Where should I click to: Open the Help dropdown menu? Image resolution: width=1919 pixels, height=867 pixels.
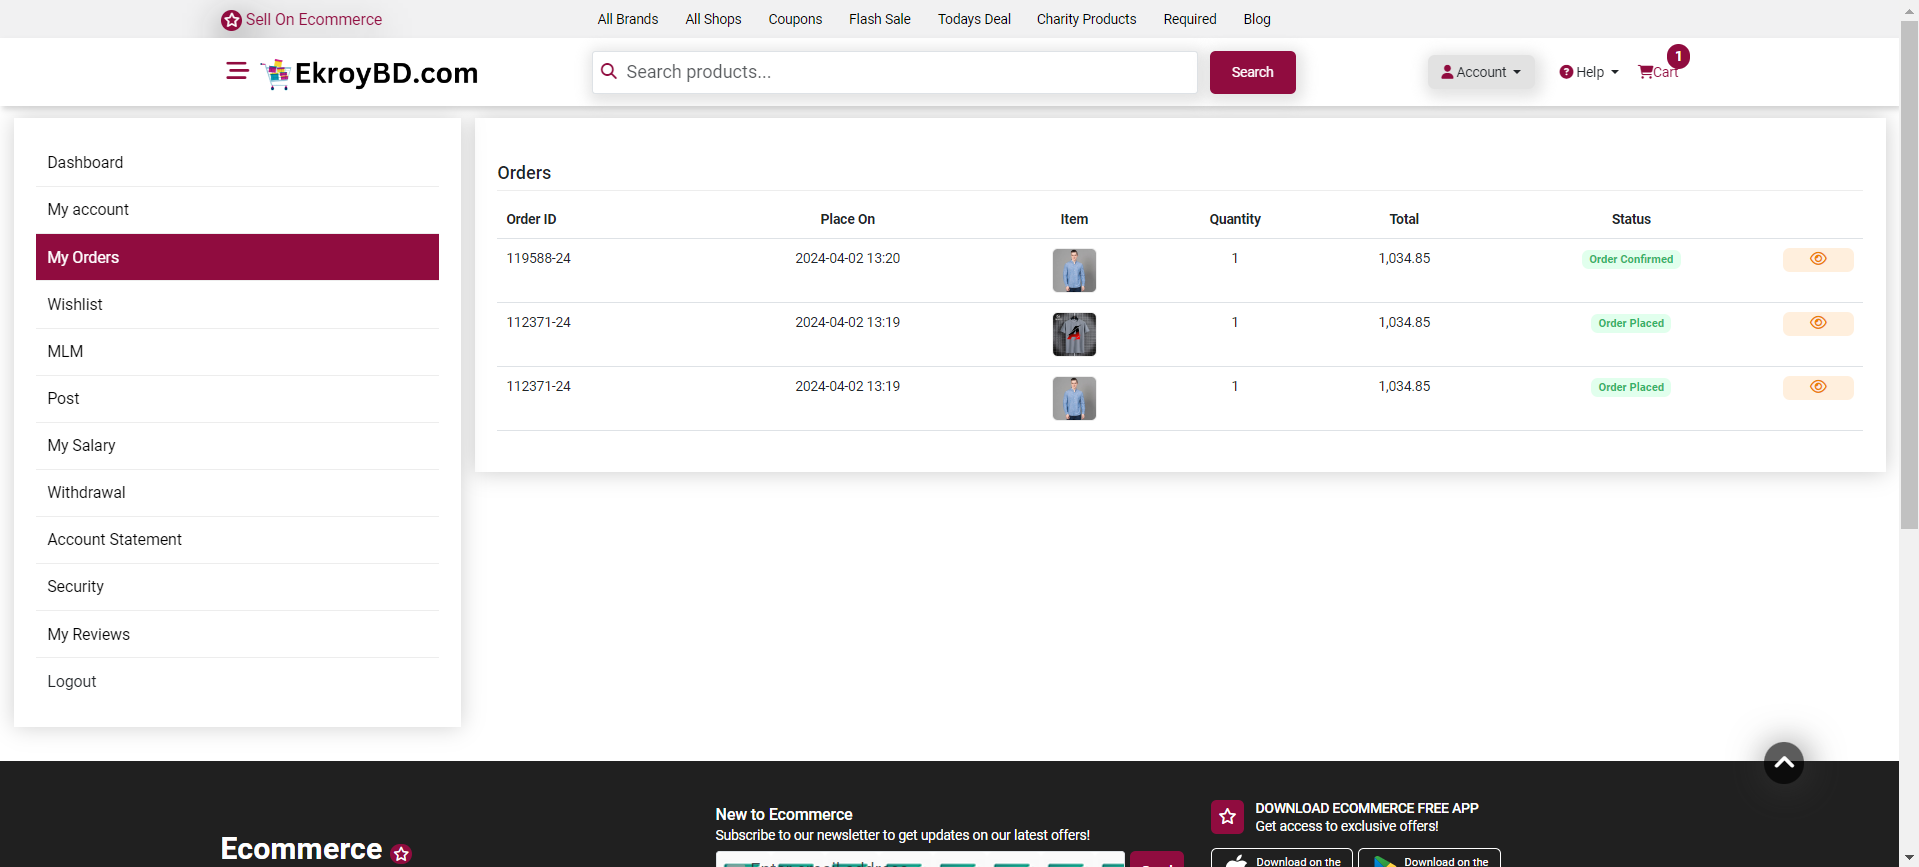1588,72
